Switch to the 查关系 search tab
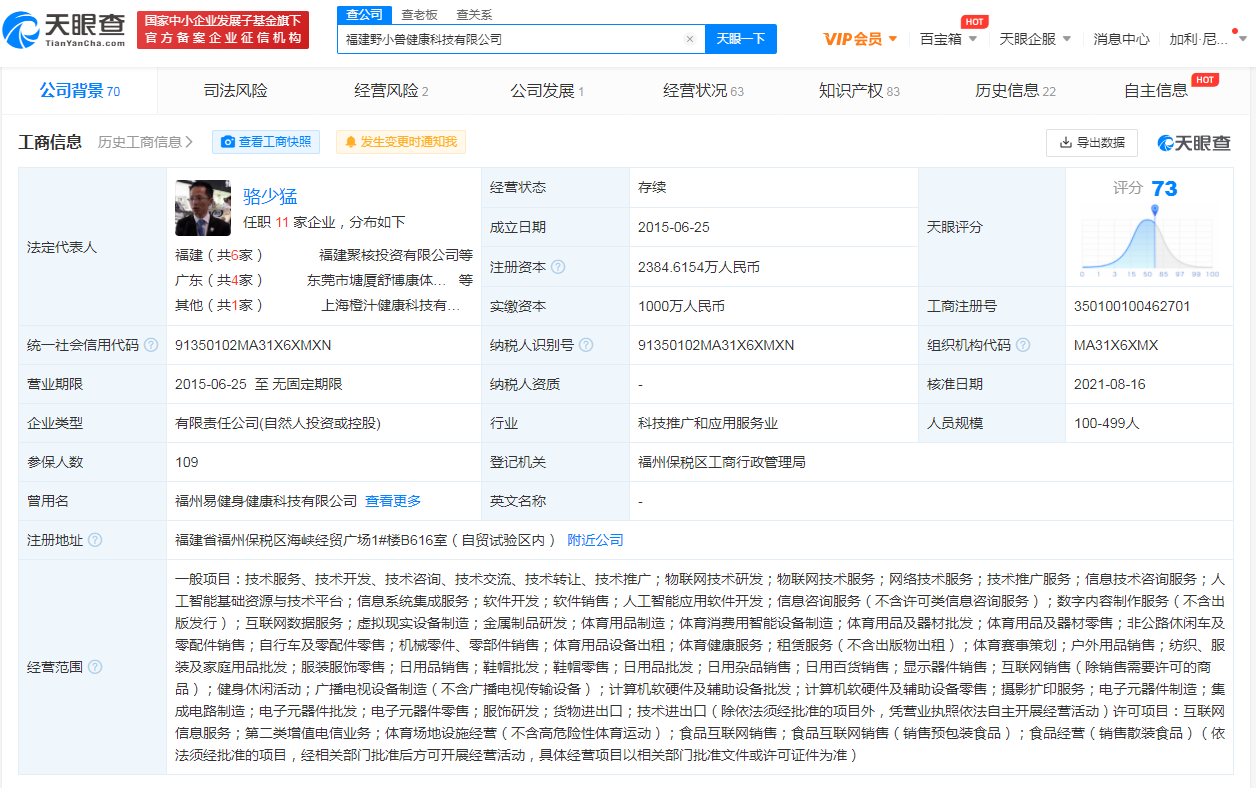The image size is (1256, 788). [474, 14]
